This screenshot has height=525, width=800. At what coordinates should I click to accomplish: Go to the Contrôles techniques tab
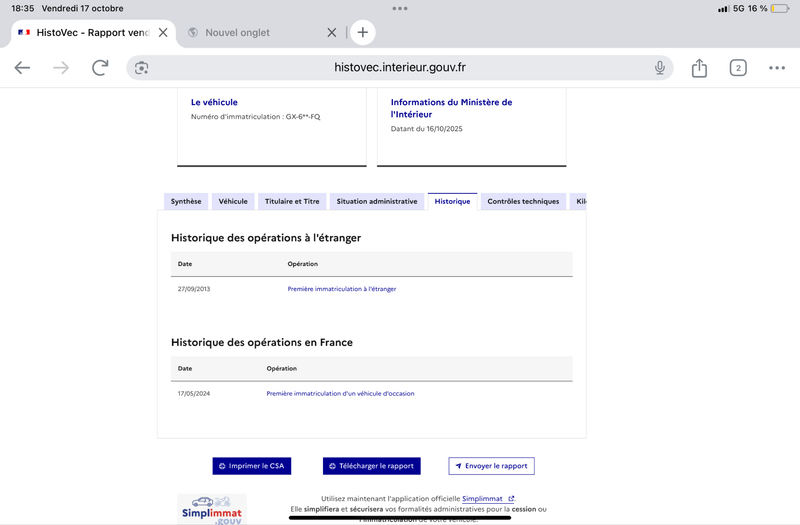523,201
